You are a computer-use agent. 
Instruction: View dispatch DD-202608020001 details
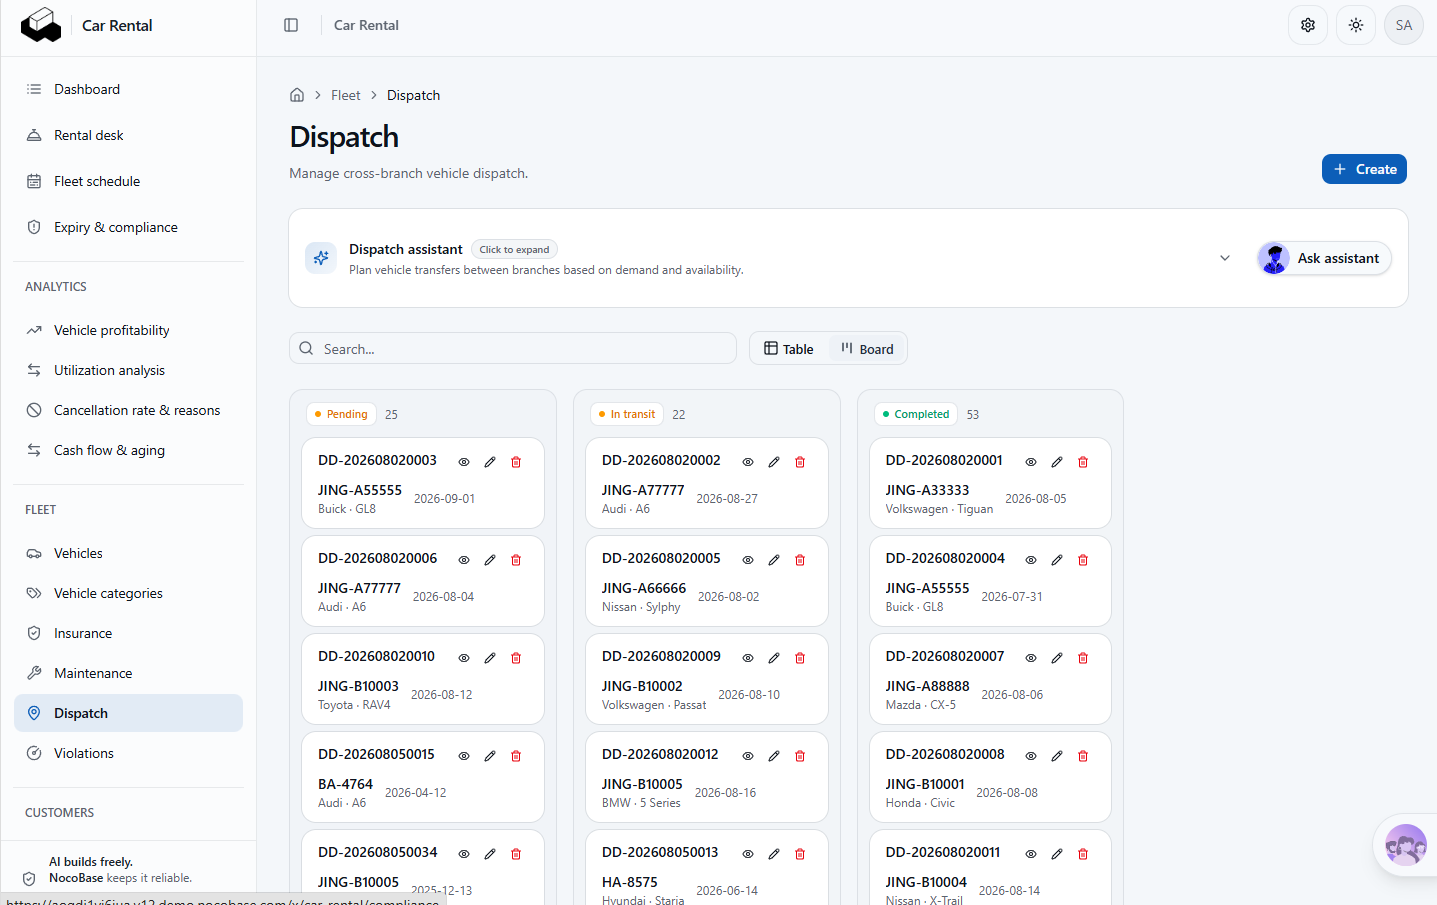click(1031, 462)
